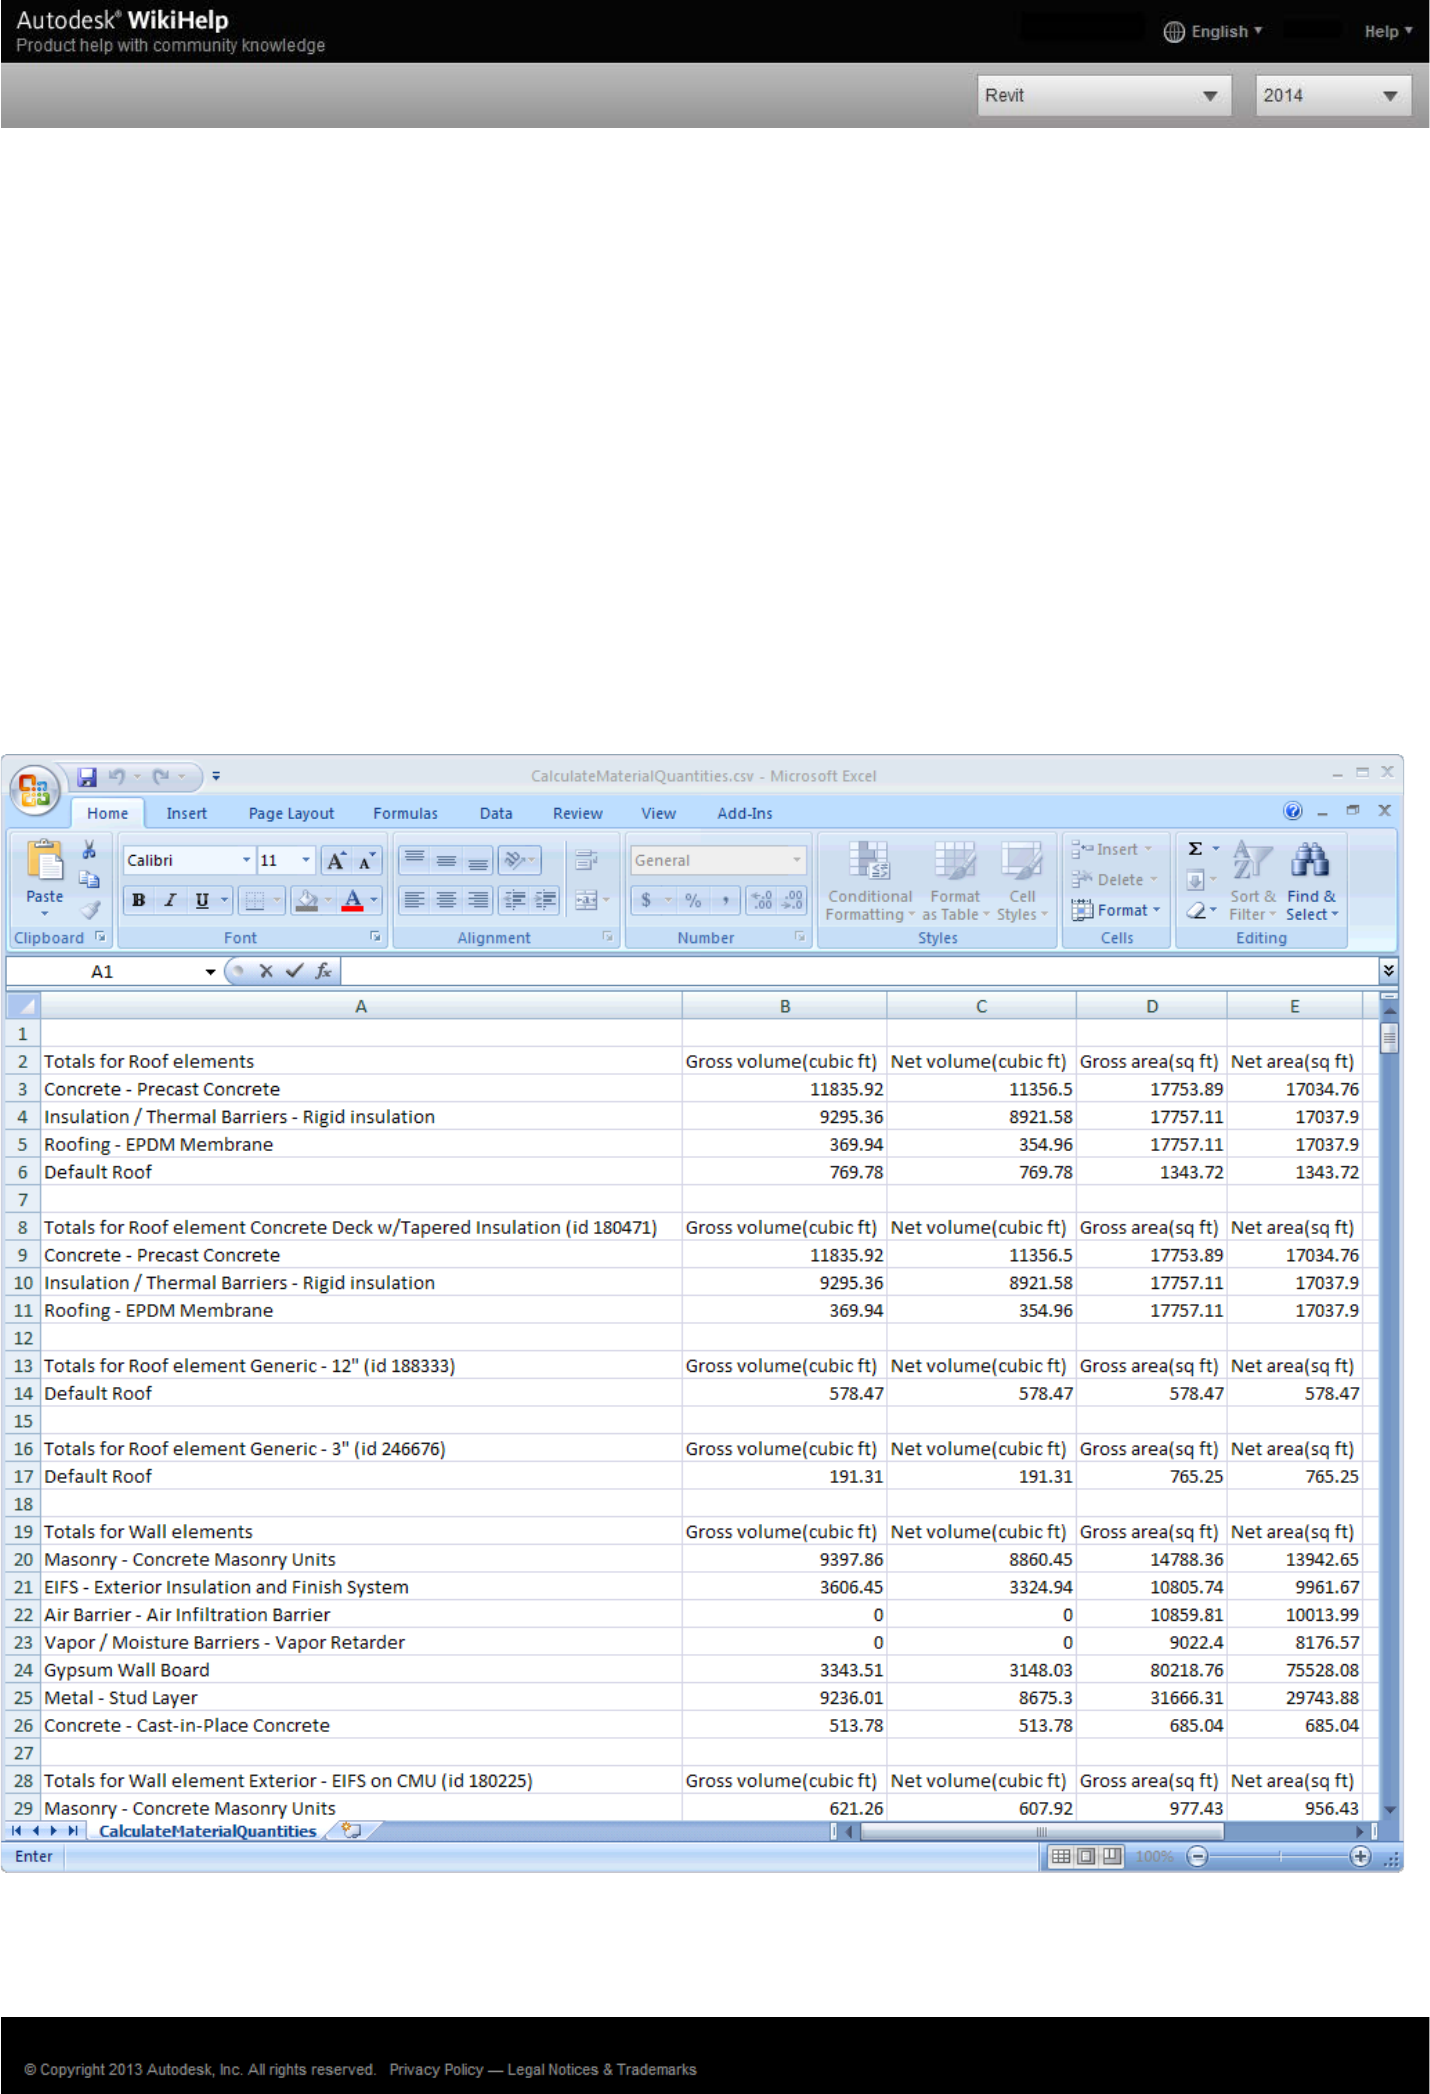This screenshot has height=2094, width=1430.
Task: Switch to Page Break Preview button
Action: [1111, 1857]
